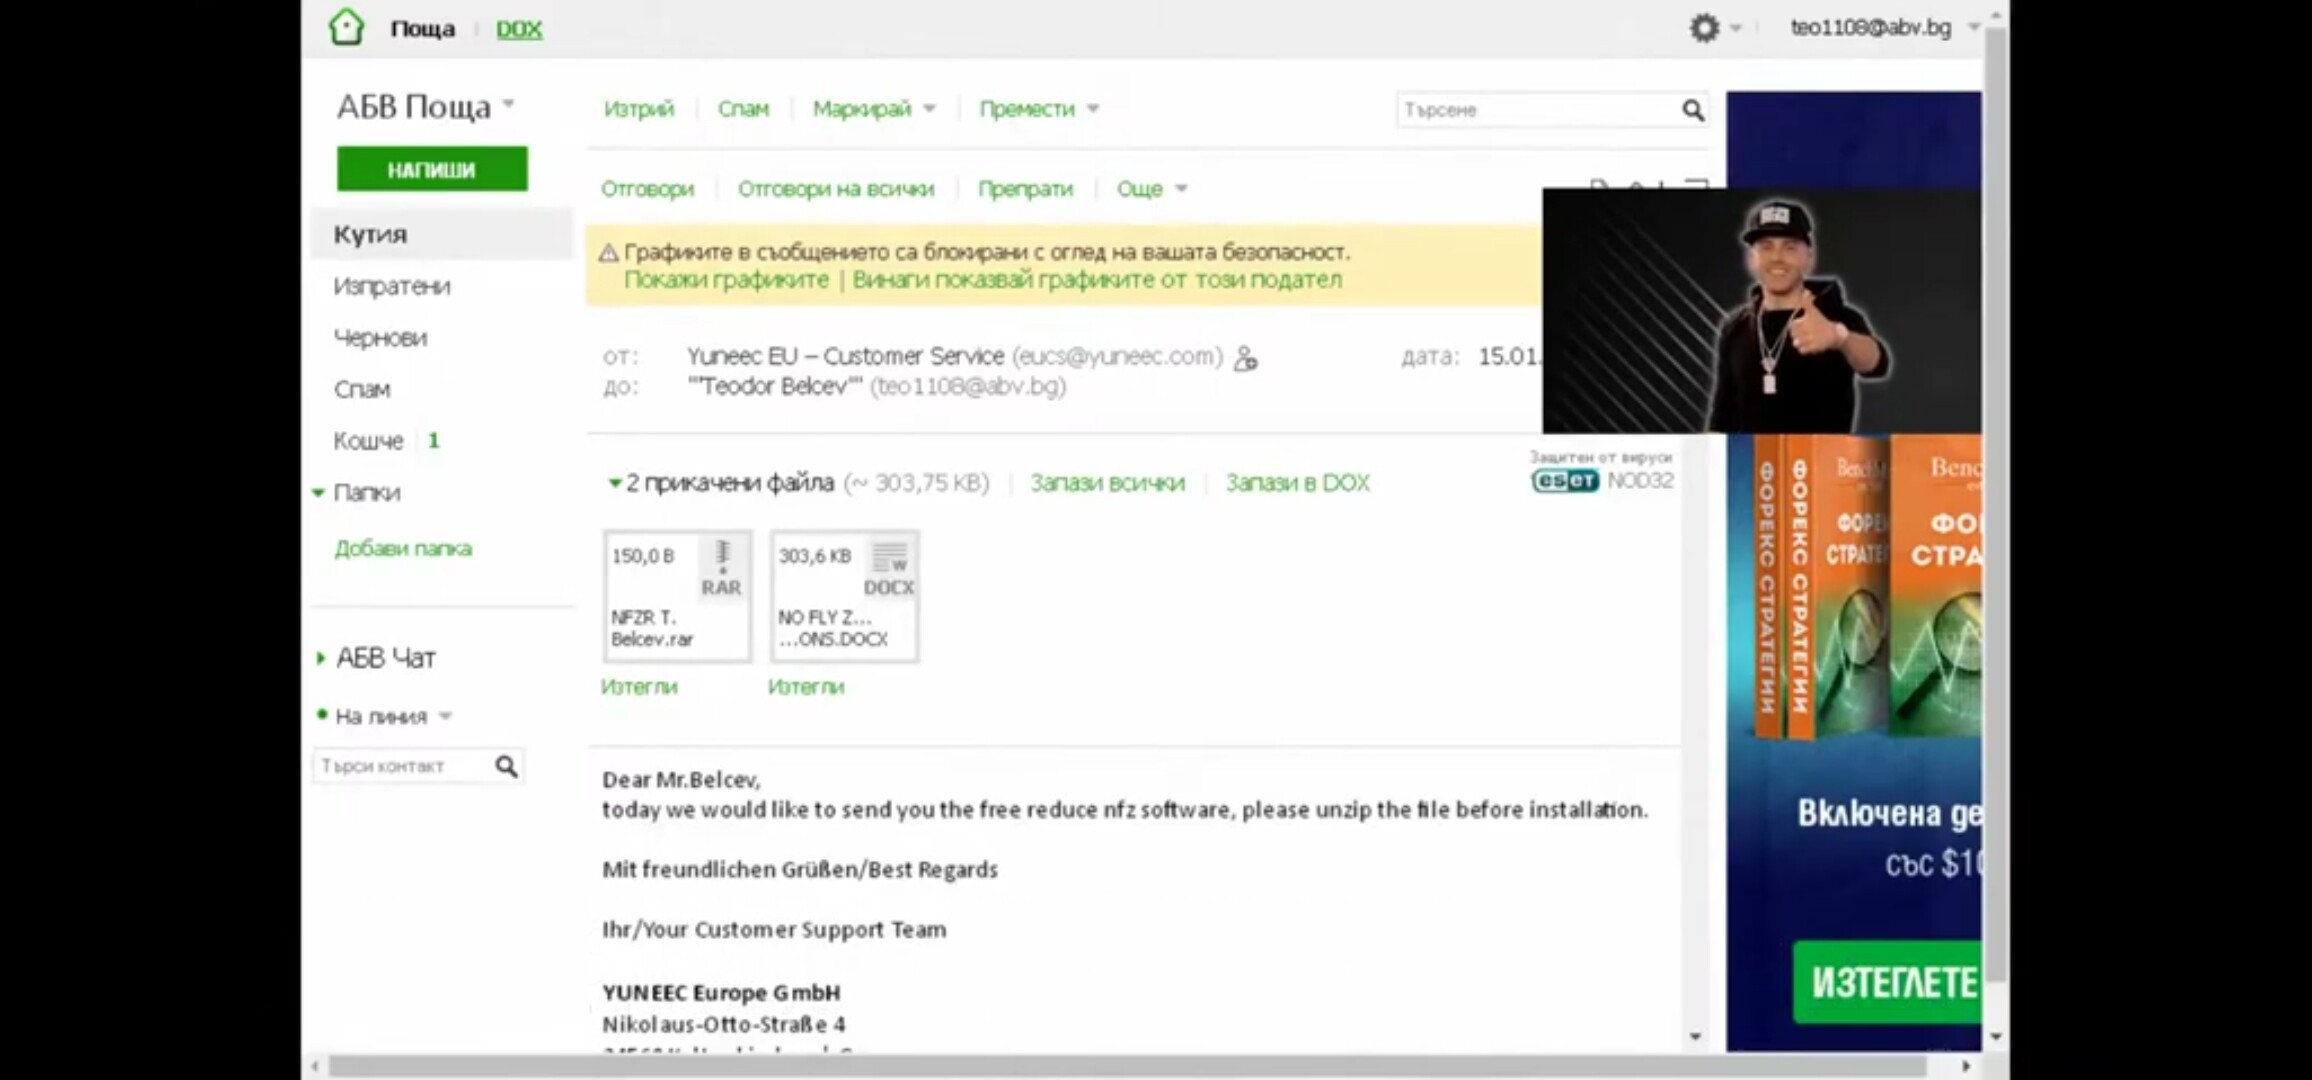Open the DOX tab

tap(519, 29)
